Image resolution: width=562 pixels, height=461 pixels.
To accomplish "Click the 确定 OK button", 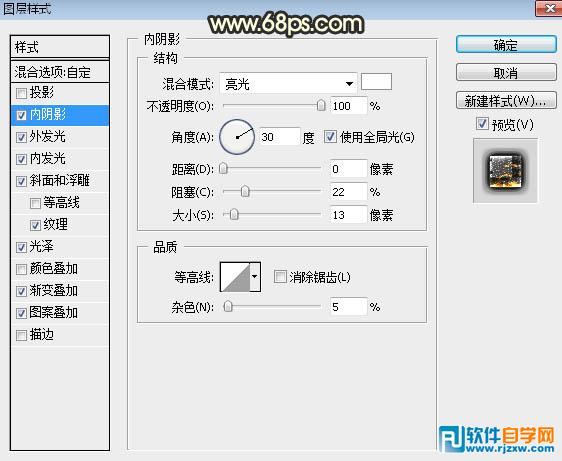I will click(x=506, y=45).
